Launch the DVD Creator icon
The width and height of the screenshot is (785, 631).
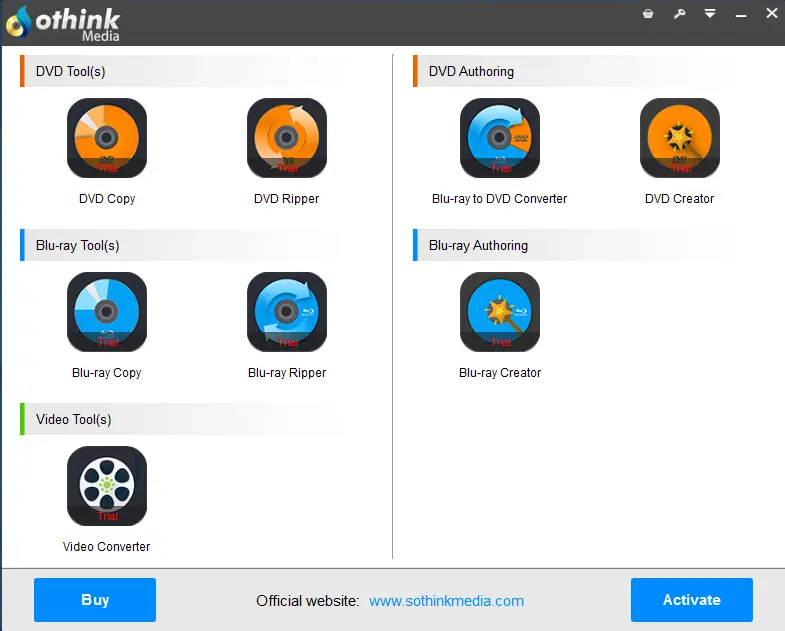click(680, 139)
